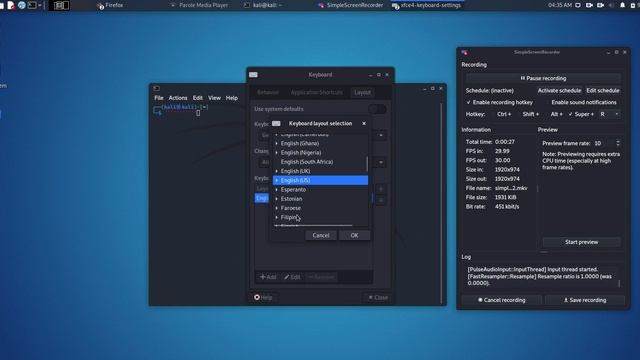
Task: Click the layout list vertical scrollbar
Action: coord(367,164)
